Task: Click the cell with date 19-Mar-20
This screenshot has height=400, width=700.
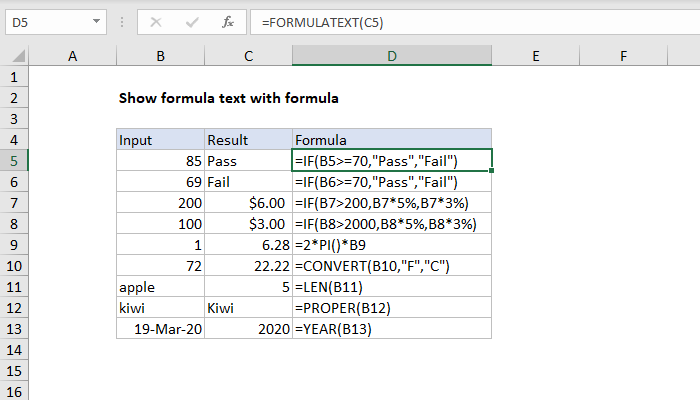Action: pos(160,328)
